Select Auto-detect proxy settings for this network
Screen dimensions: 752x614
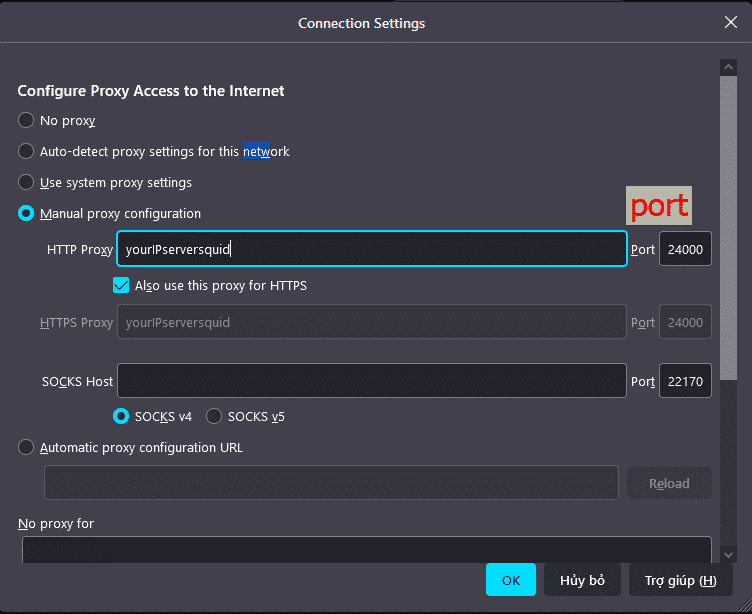click(26, 152)
